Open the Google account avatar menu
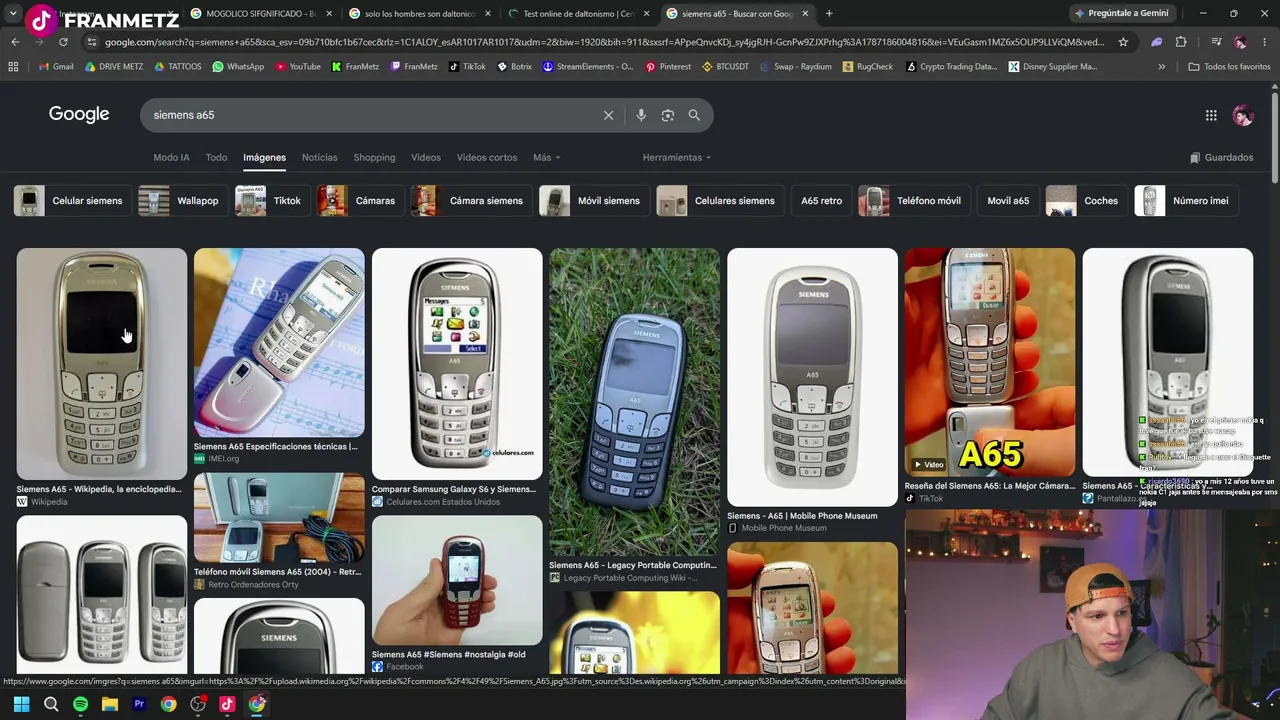The image size is (1280, 720). [1243, 115]
